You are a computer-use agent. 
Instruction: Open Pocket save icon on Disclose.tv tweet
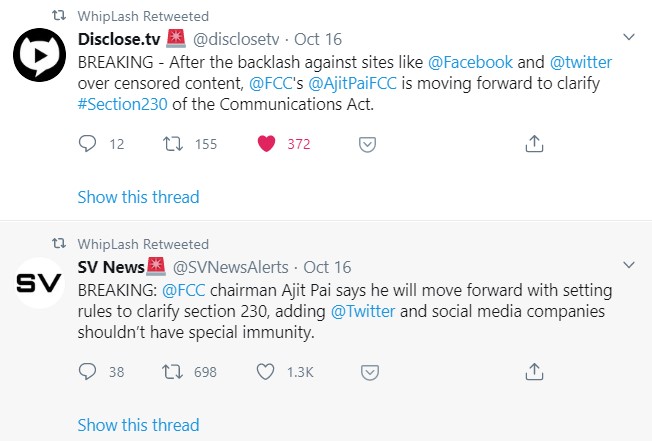367,144
